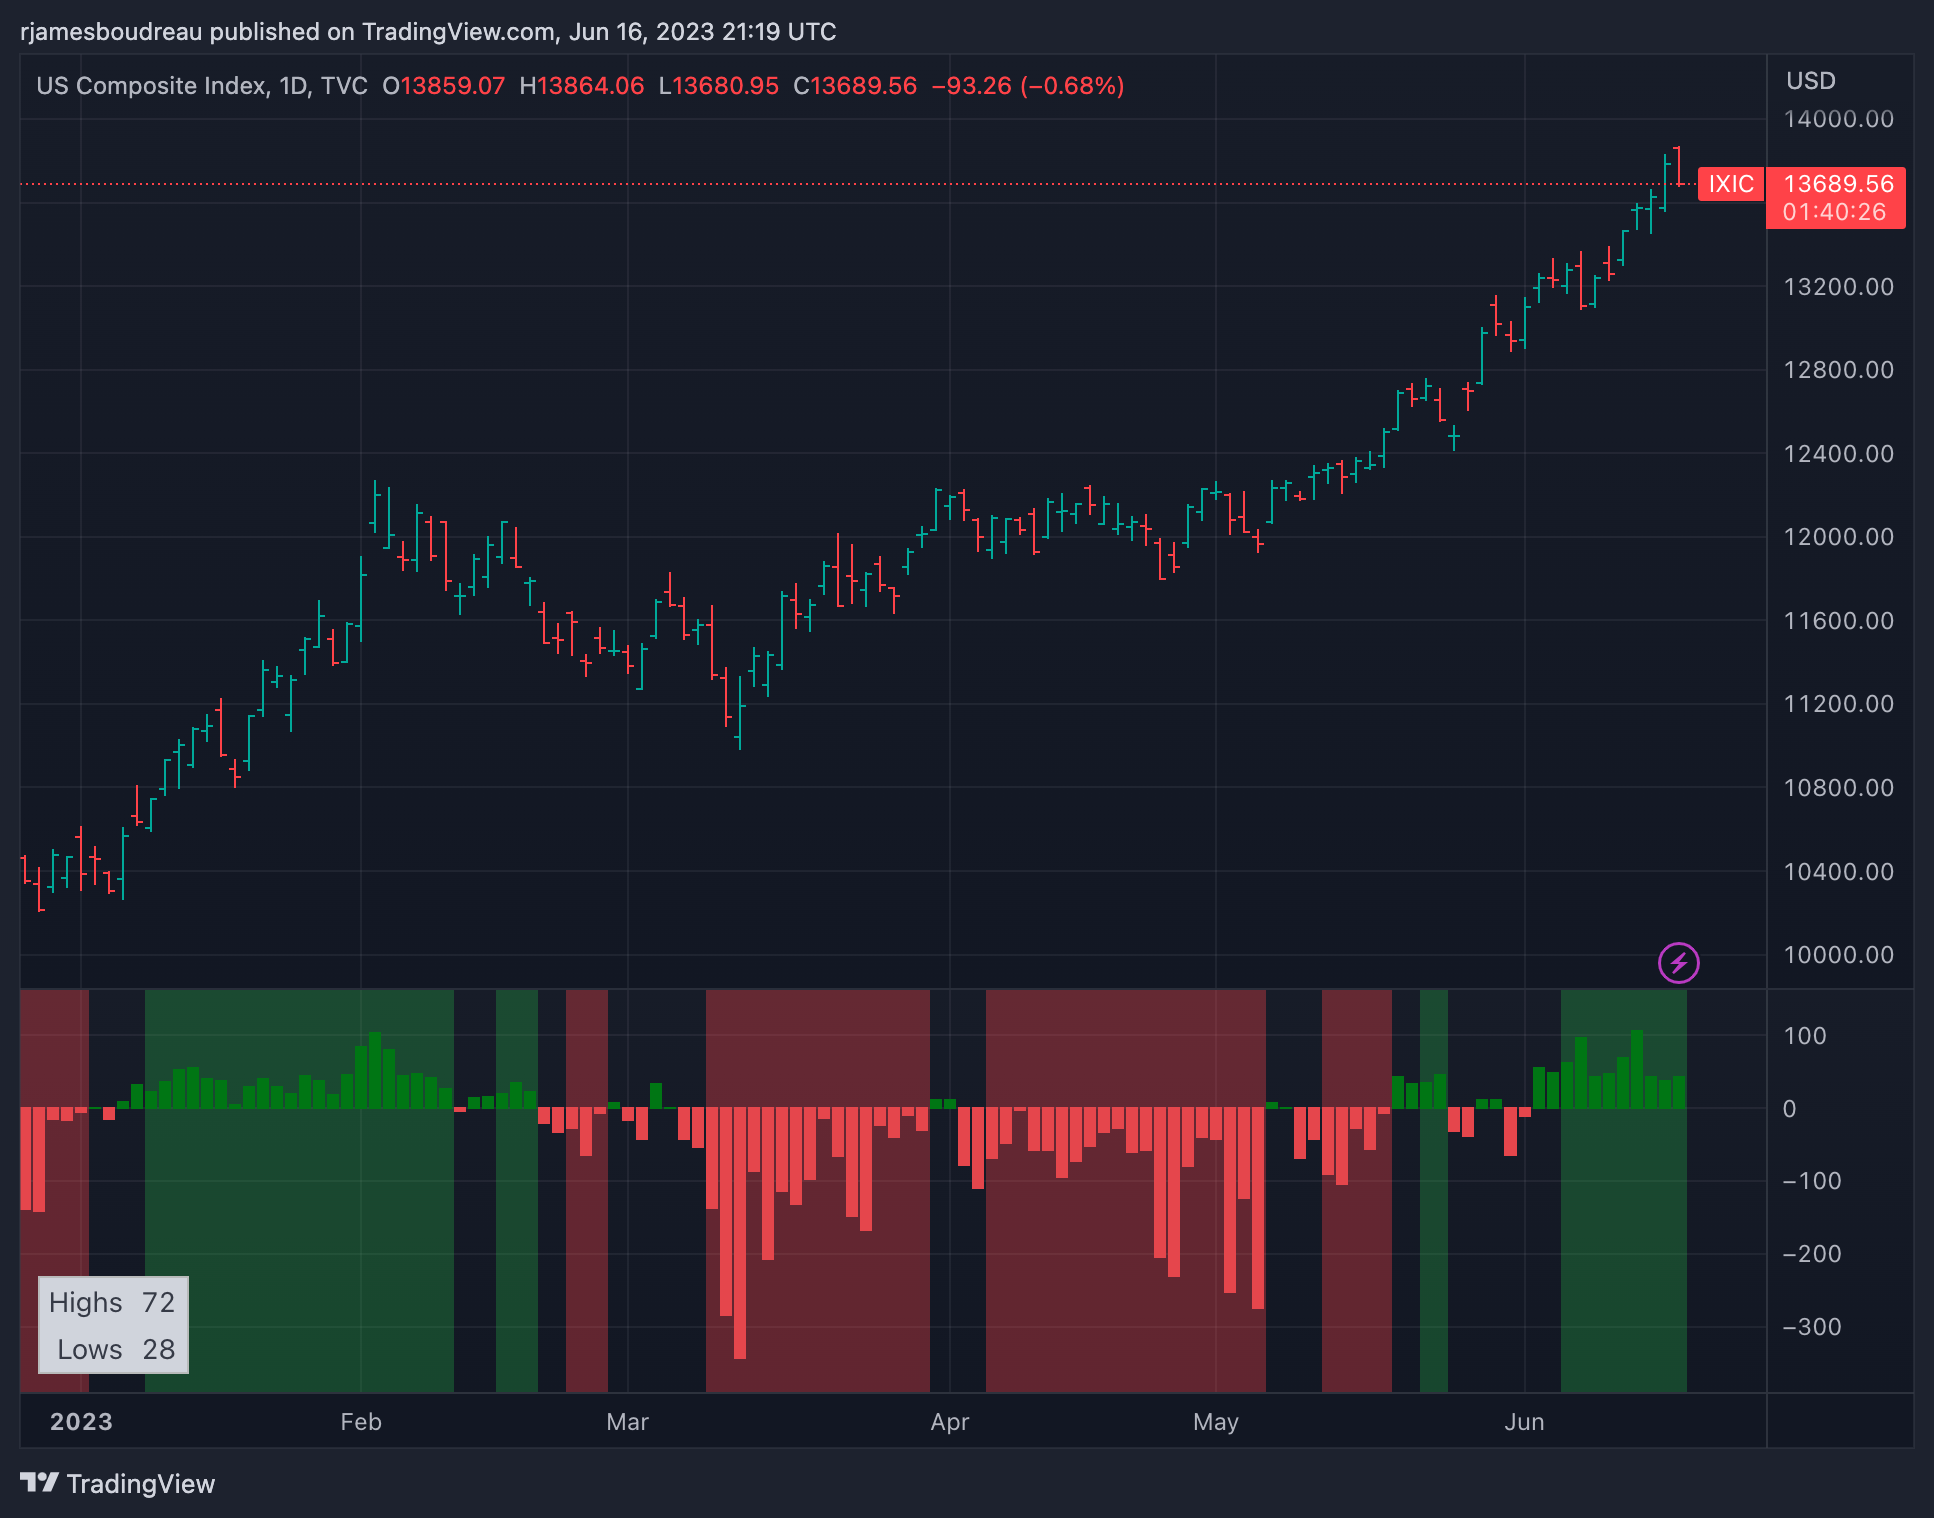Select the Apr marker on time axis
This screenshot has height=1518, width=1934.
coord(949,1421)
